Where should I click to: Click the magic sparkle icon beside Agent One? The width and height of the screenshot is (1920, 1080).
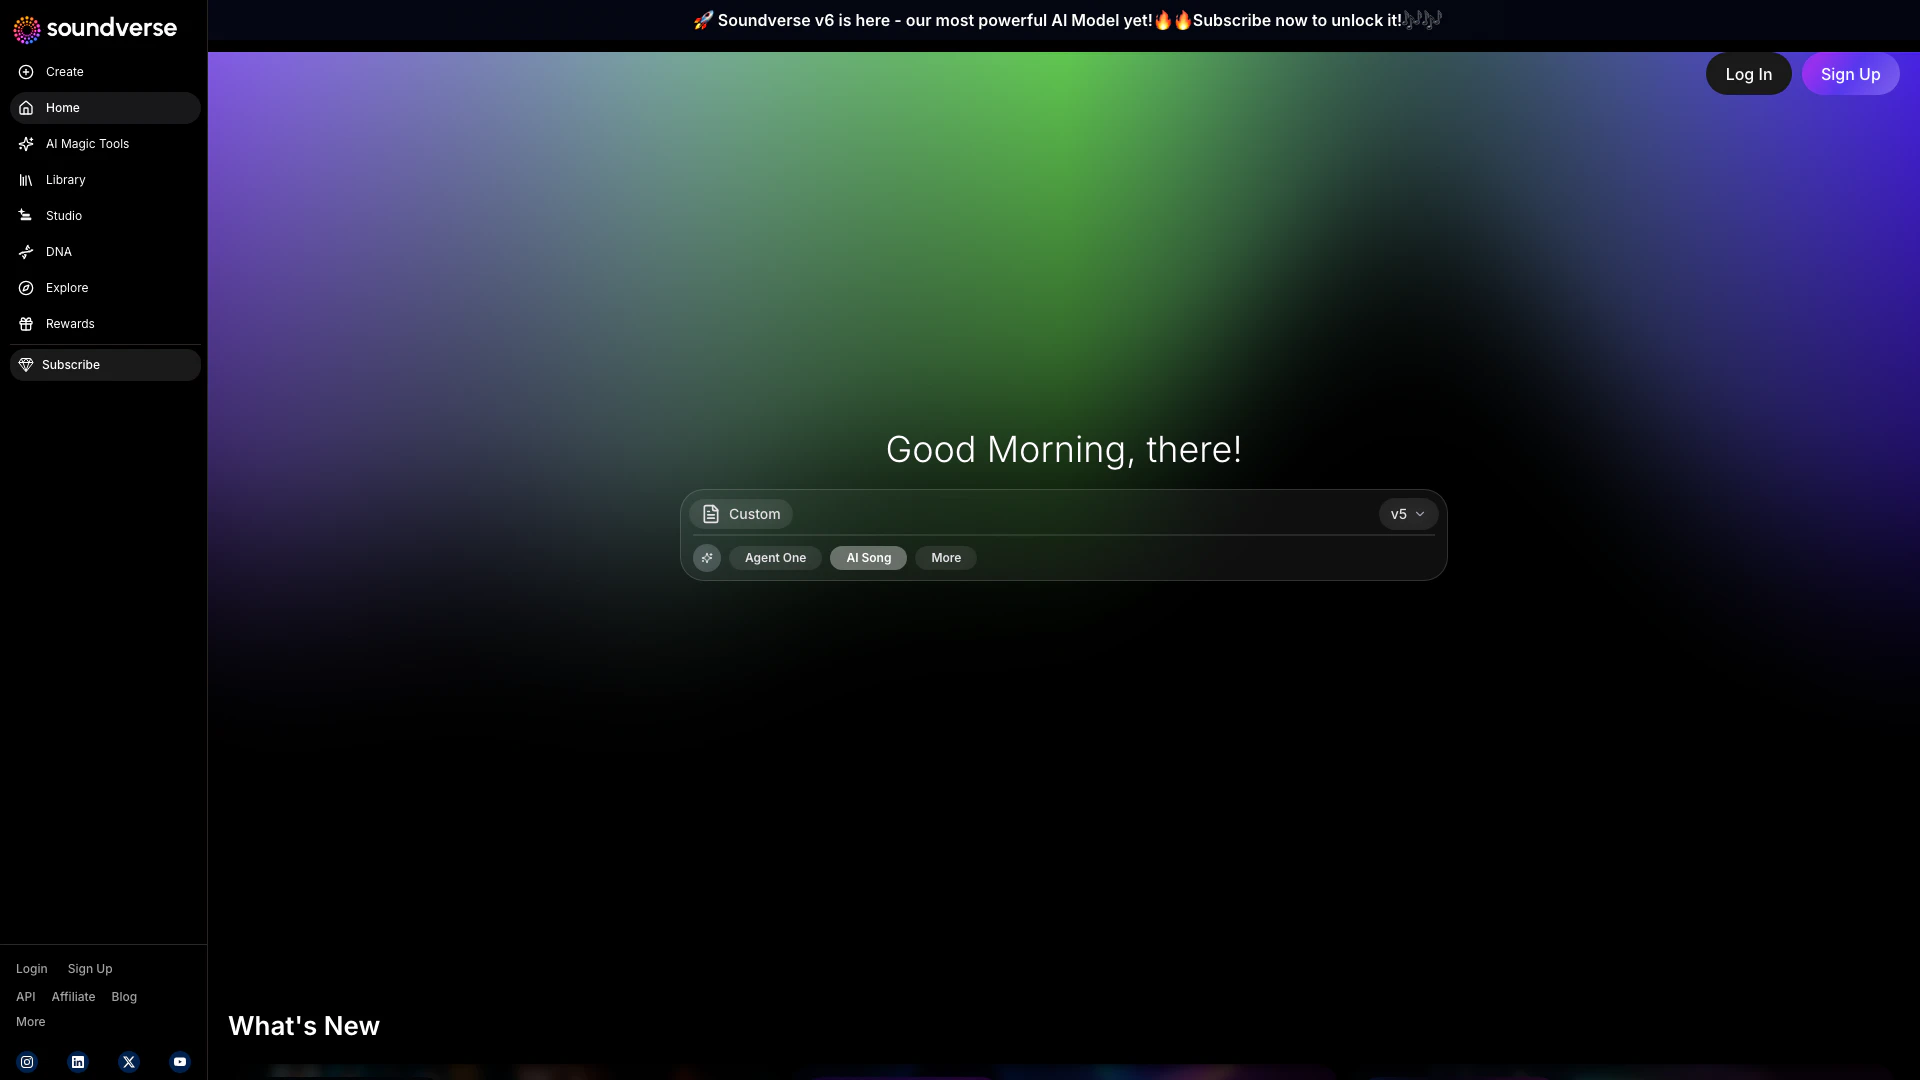[707, 558]
